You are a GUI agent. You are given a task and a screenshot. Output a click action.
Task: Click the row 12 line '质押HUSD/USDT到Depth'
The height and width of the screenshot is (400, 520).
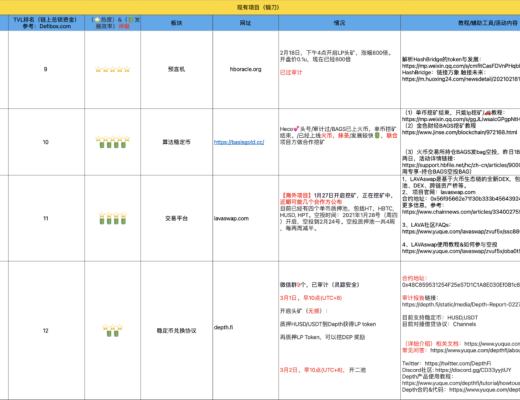328,324
